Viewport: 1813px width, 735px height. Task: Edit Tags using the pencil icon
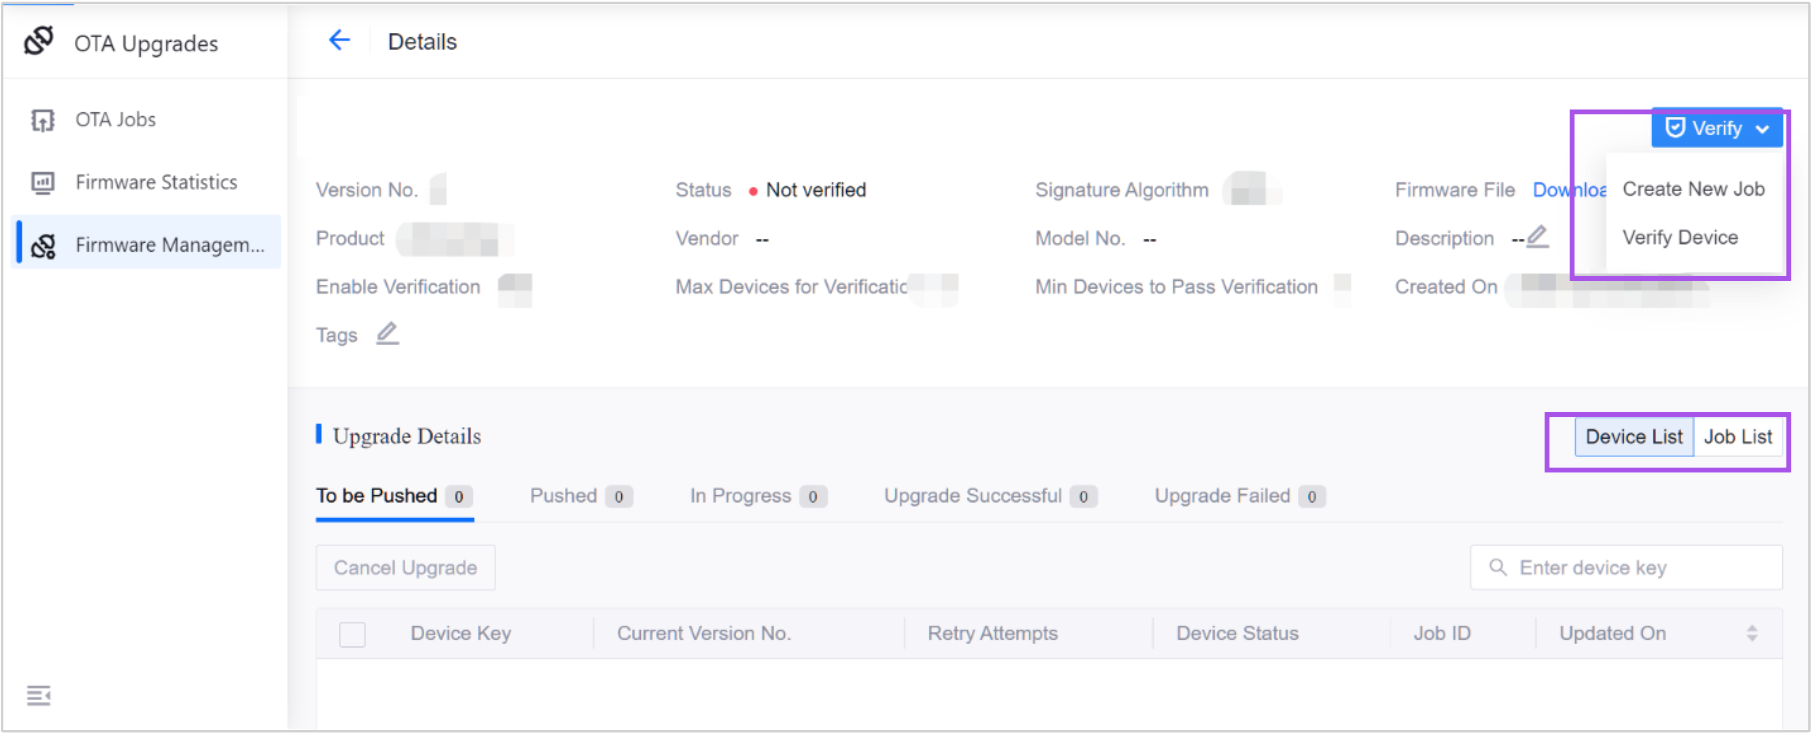pos(388,333)
